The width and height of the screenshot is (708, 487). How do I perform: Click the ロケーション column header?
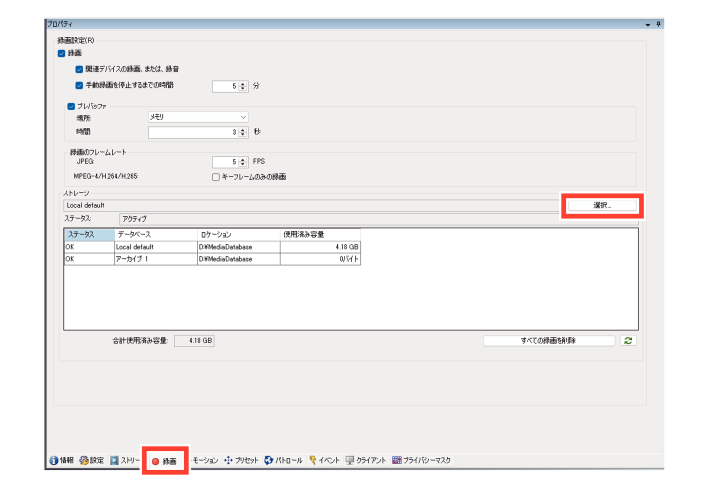239,235
